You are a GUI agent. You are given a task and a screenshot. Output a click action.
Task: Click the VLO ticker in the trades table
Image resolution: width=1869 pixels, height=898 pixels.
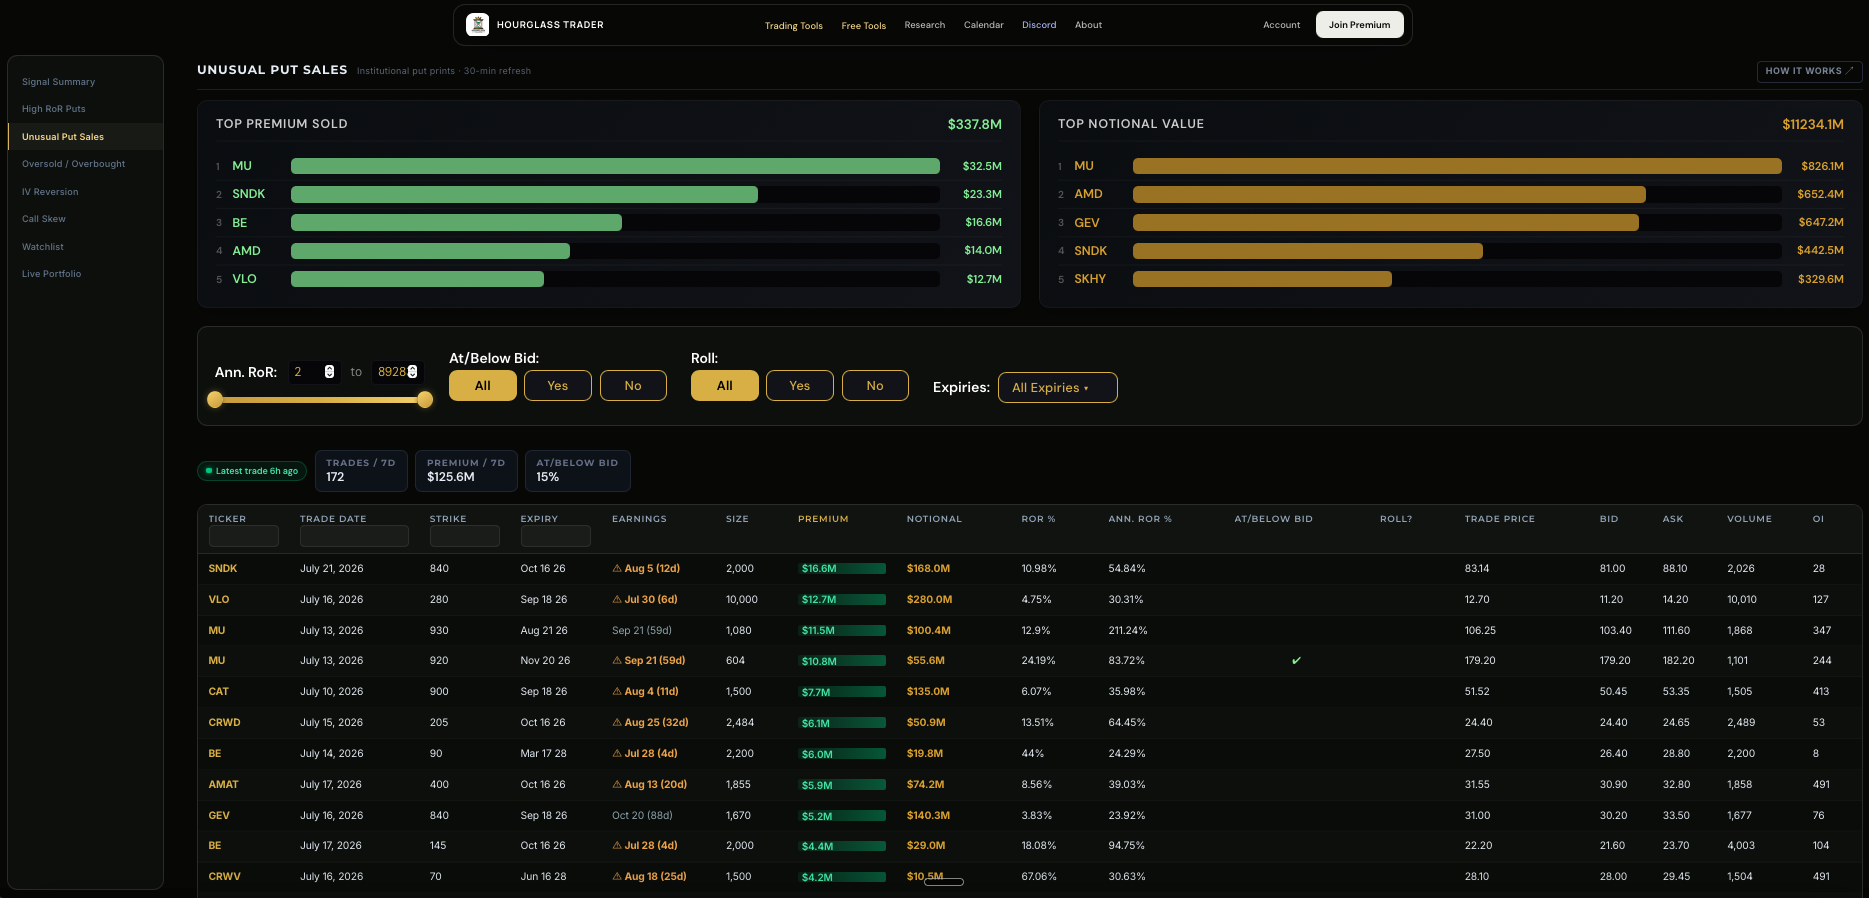(219, 600)
